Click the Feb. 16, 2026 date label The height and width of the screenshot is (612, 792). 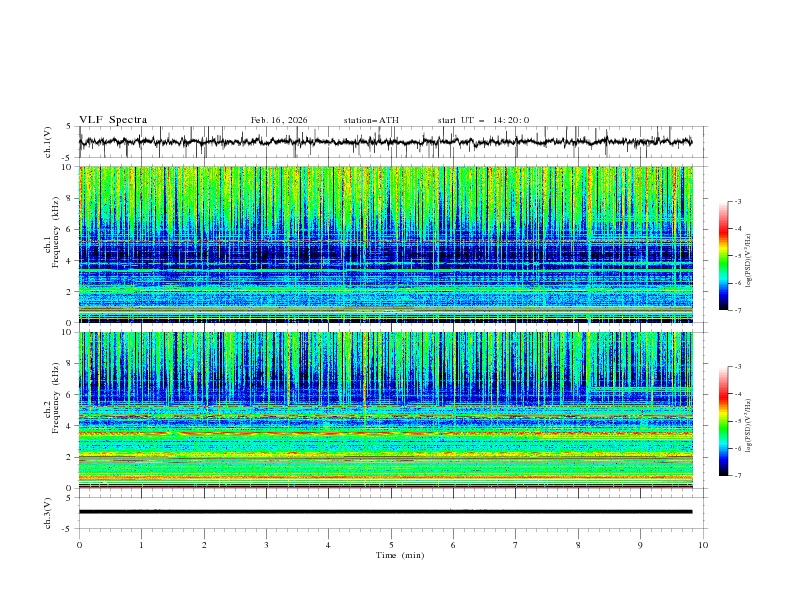(279, 120)
